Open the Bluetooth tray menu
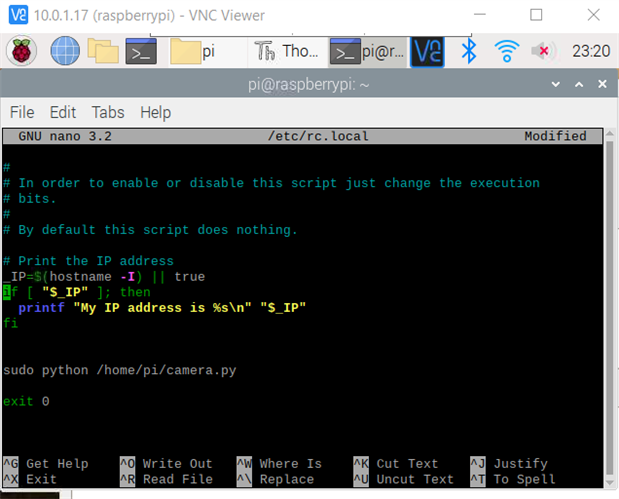This screenshot has height=499, width=619. (469, 51)
